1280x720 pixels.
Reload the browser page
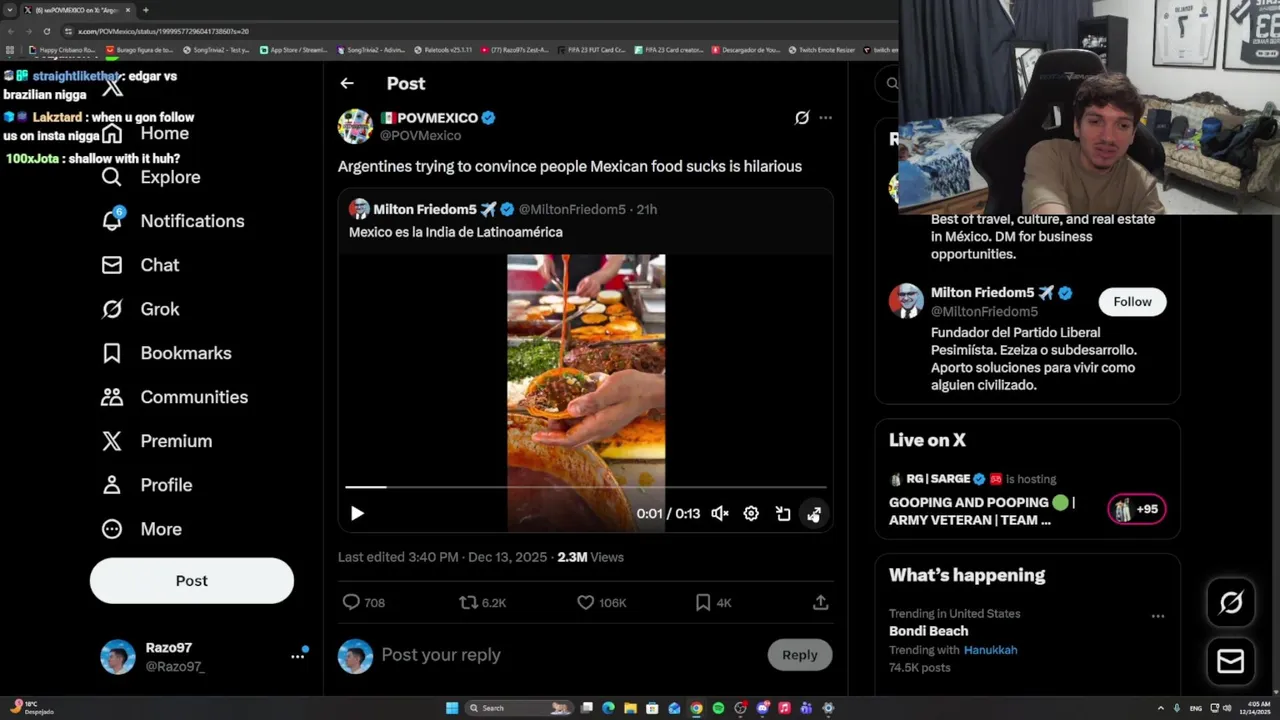pos(46,31)
